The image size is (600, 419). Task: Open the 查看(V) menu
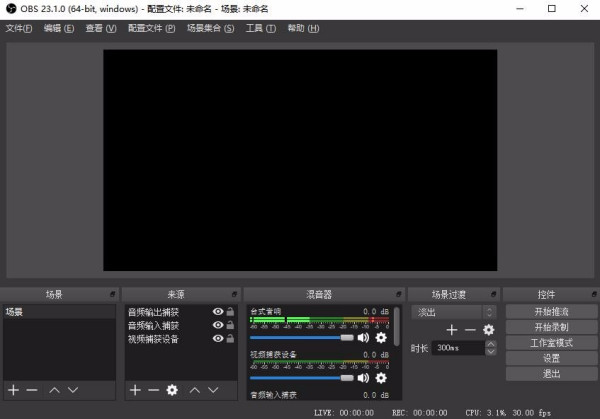(101, 28)
